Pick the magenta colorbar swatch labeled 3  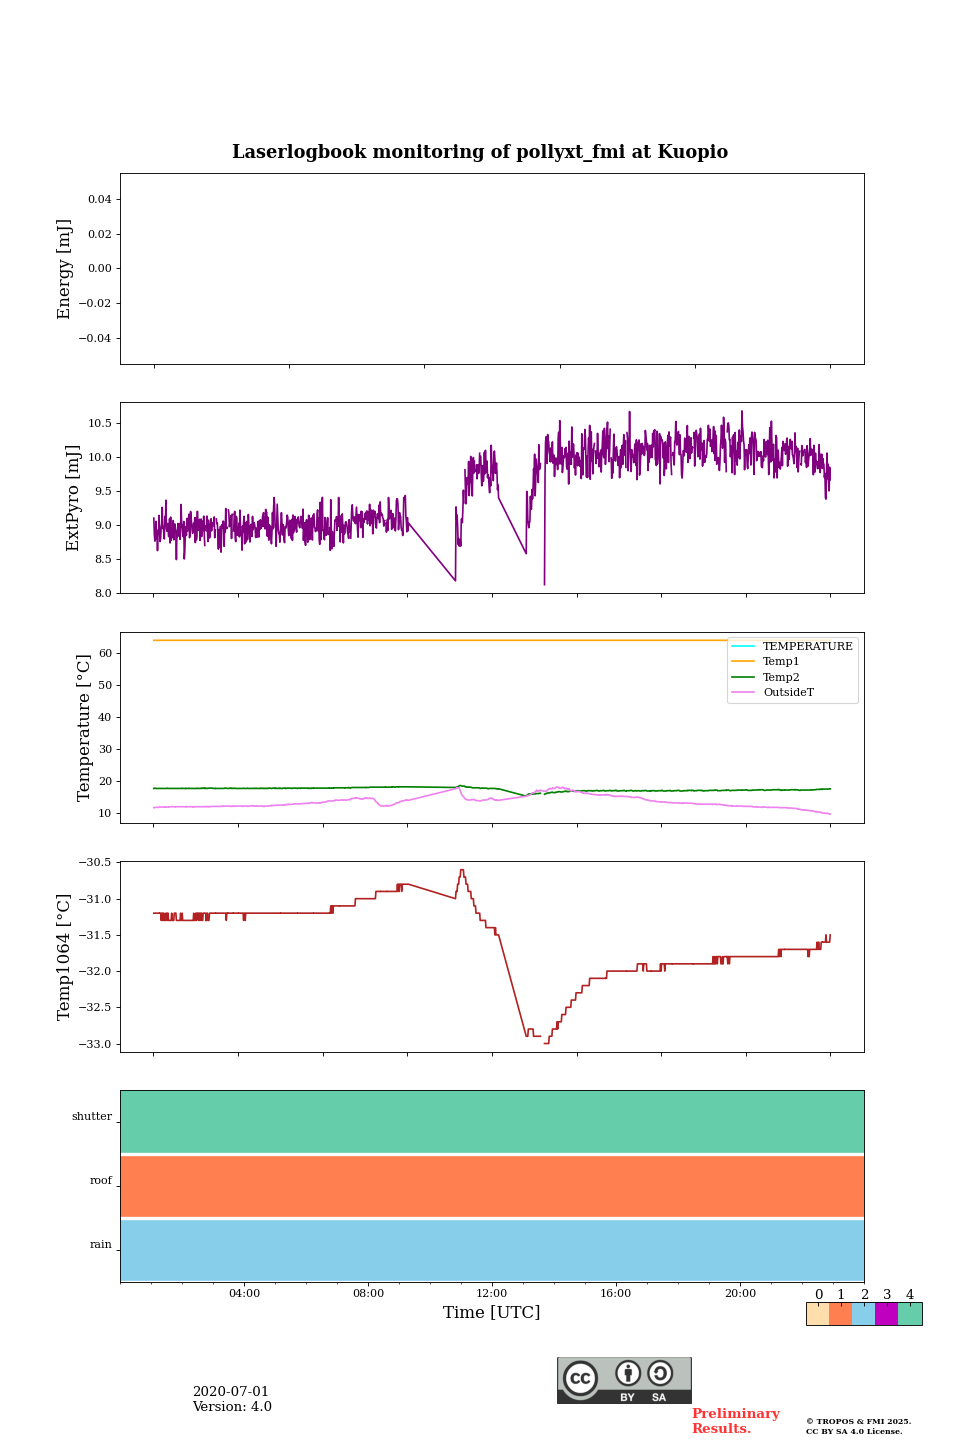[886, 1314]
